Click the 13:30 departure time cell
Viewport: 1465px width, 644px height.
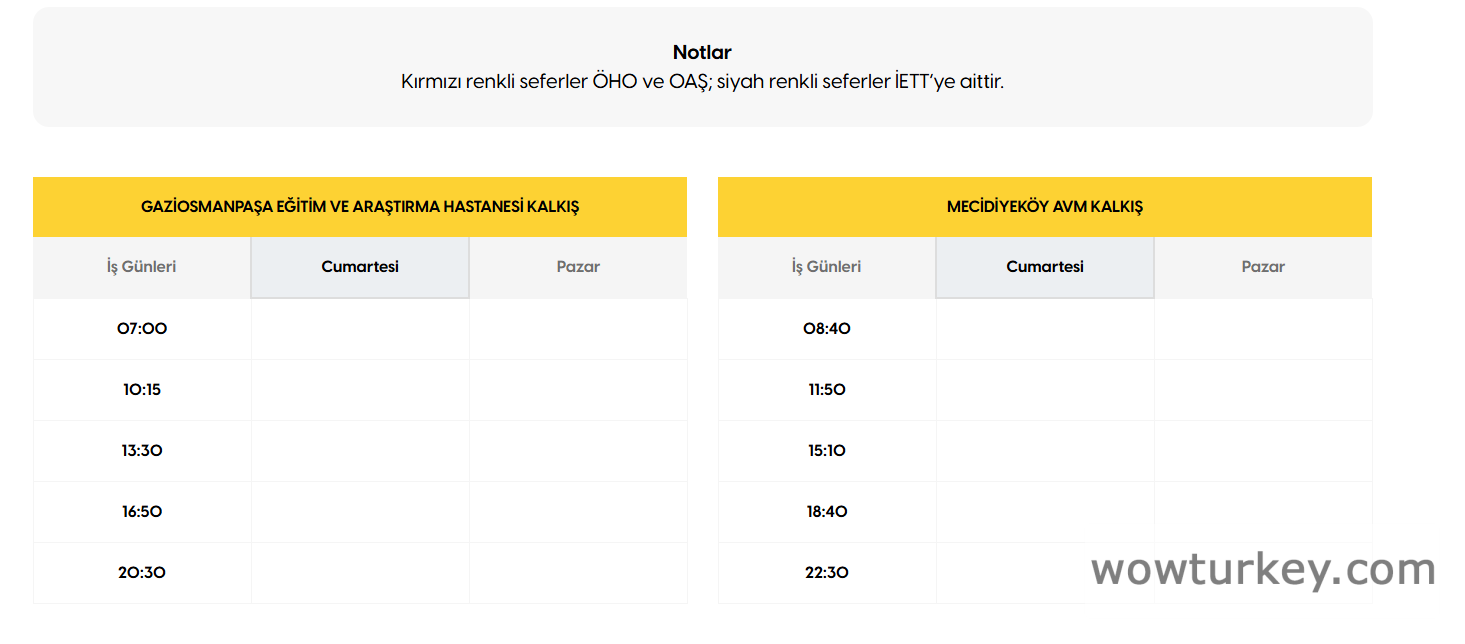[x=142, y=451]
